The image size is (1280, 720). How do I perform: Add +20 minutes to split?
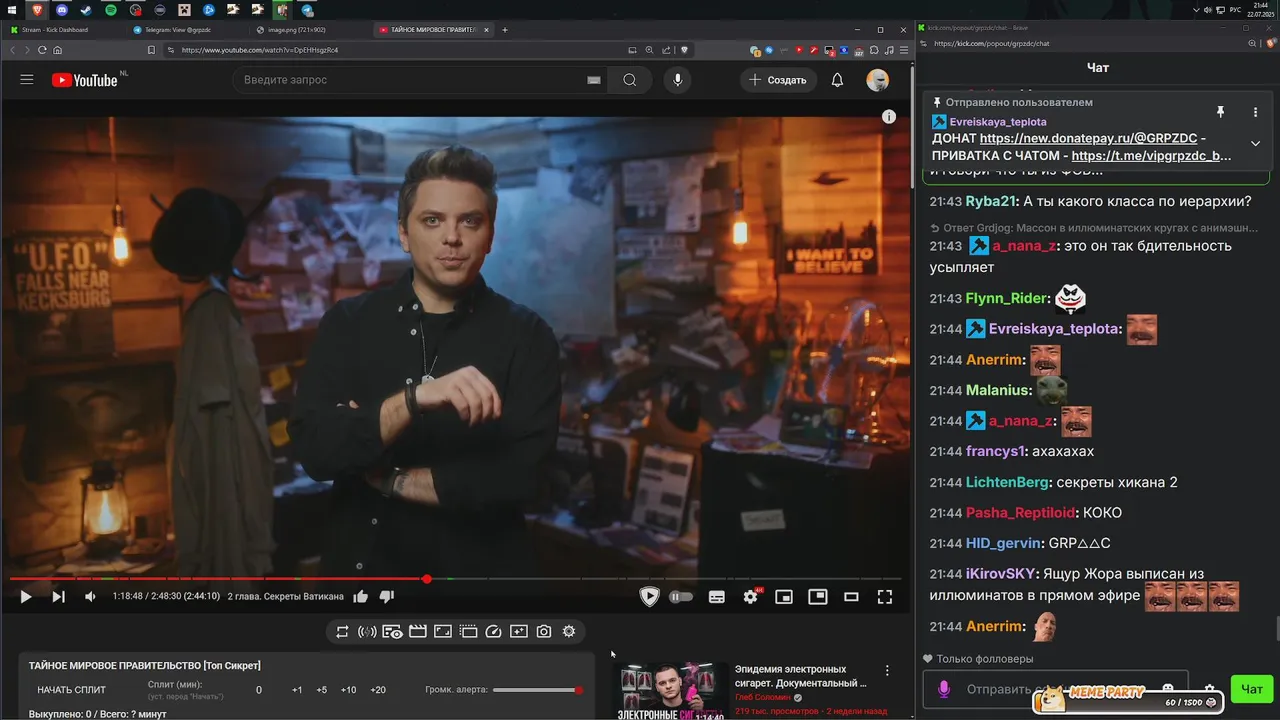pyautogui.click(x=378, y=690)
